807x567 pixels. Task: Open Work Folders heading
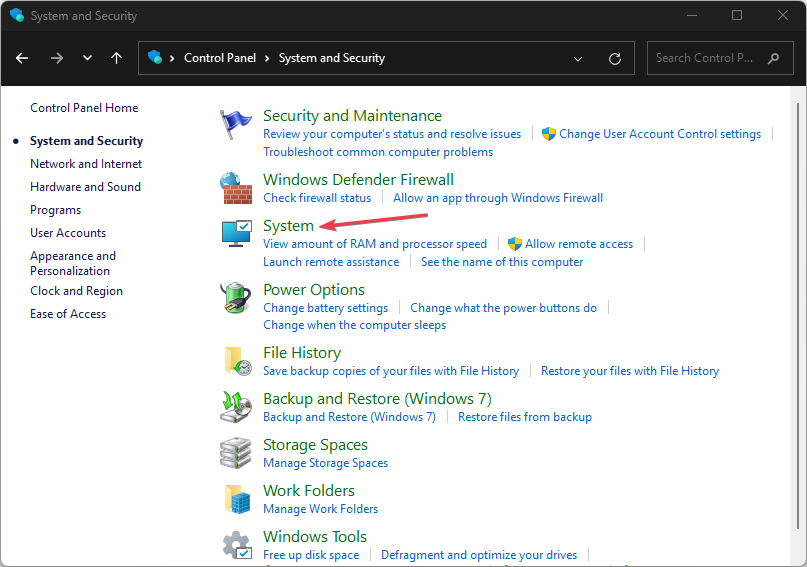pyautogui.click(x=309, y=491)
